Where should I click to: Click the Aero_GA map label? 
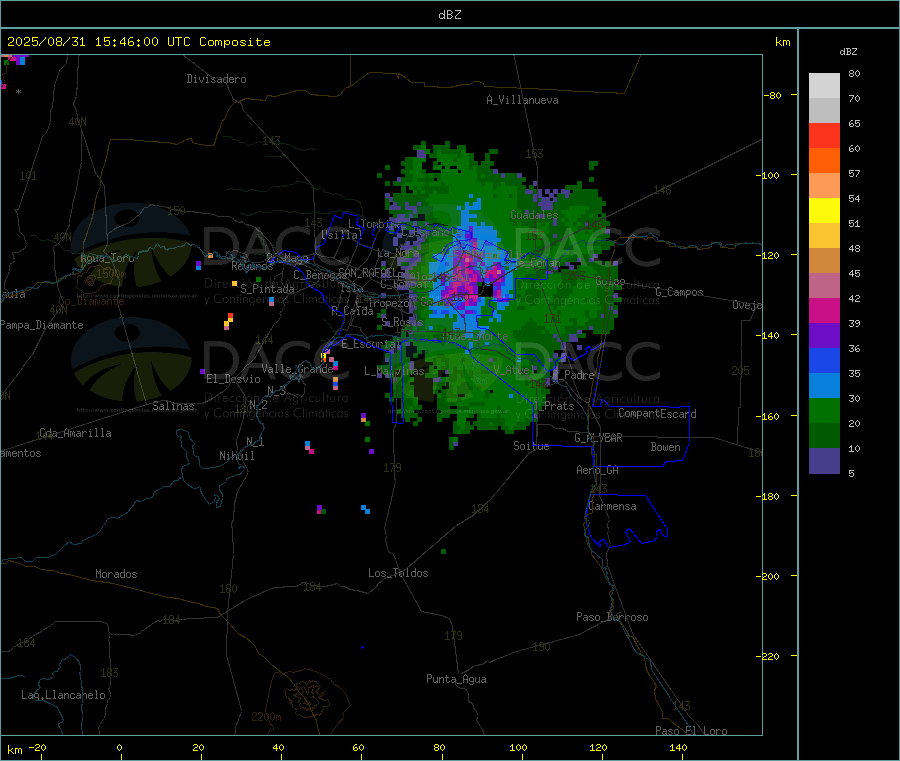click(x=597, y=470)
